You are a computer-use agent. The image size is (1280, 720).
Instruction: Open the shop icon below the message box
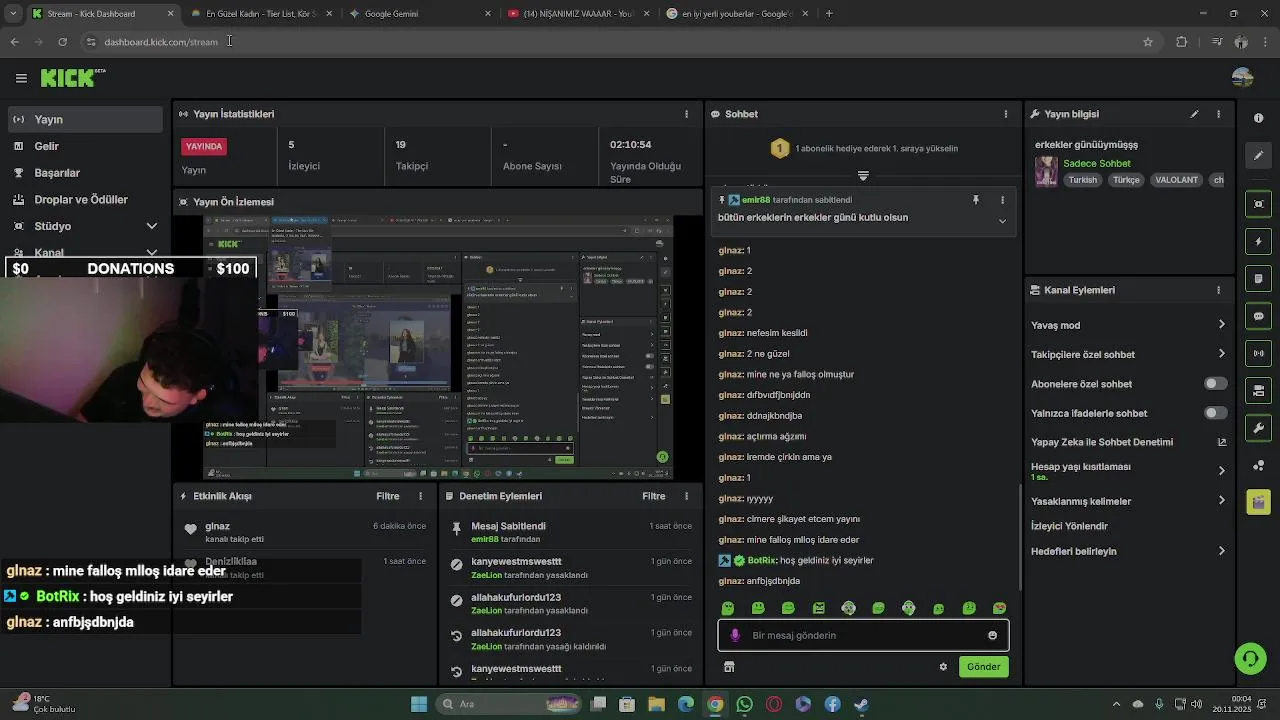729,667
